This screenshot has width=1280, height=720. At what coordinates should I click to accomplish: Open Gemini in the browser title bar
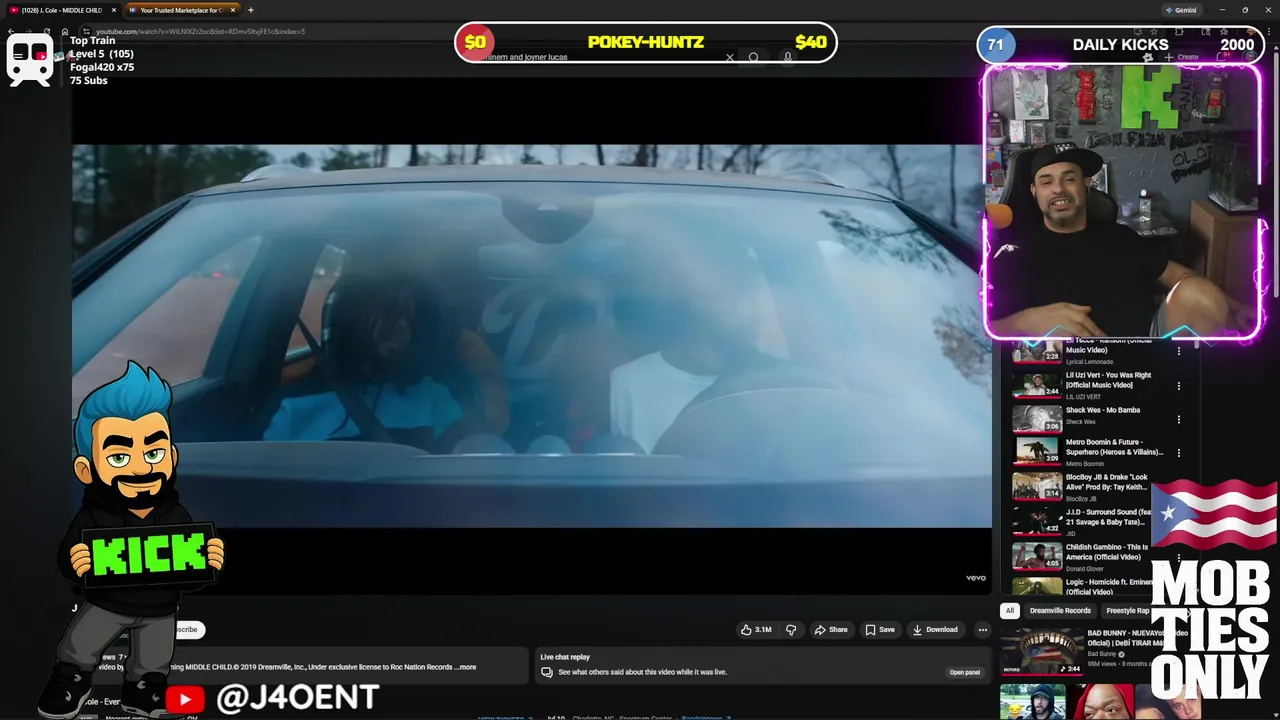pos(1181,10)
